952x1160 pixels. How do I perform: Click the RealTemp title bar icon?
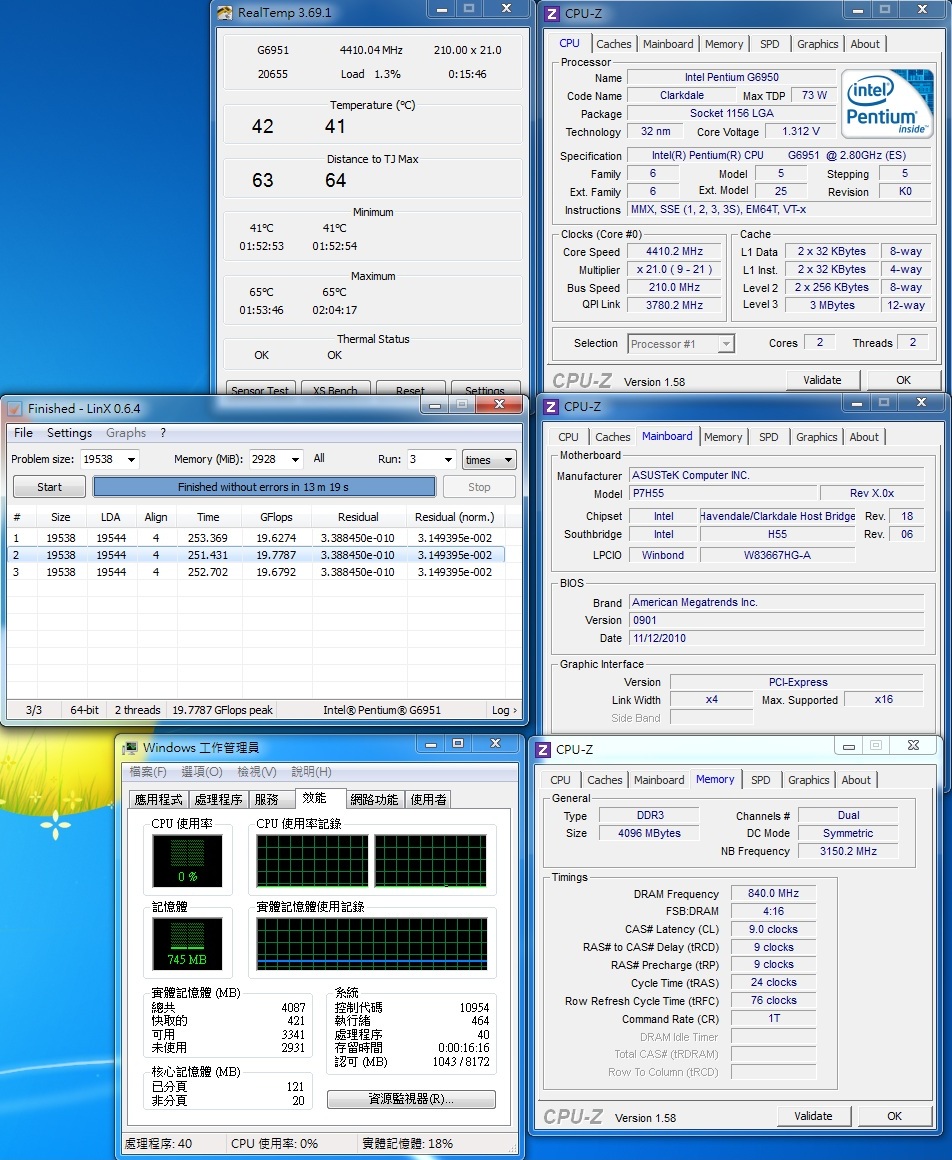tap(225, 13)
